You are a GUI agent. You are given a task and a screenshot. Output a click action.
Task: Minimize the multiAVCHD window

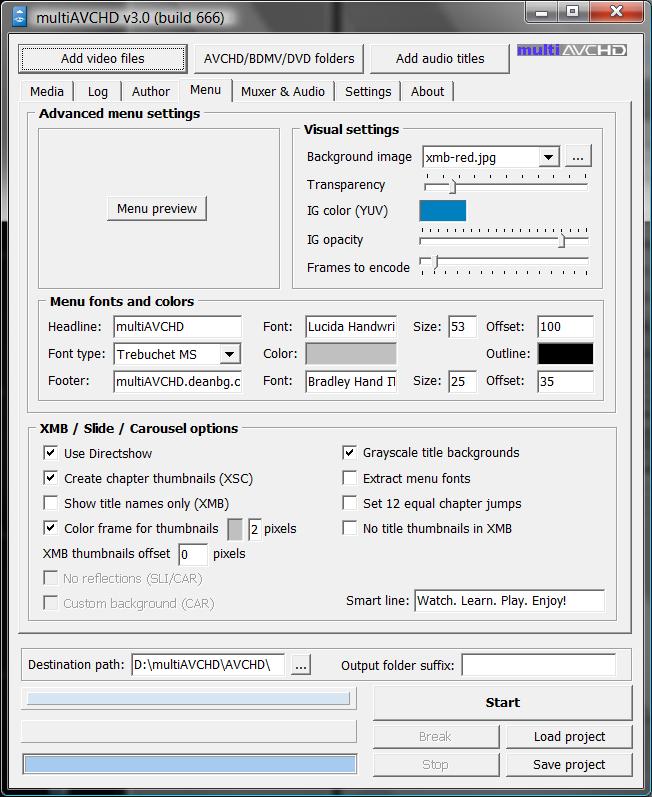(541, 12)
